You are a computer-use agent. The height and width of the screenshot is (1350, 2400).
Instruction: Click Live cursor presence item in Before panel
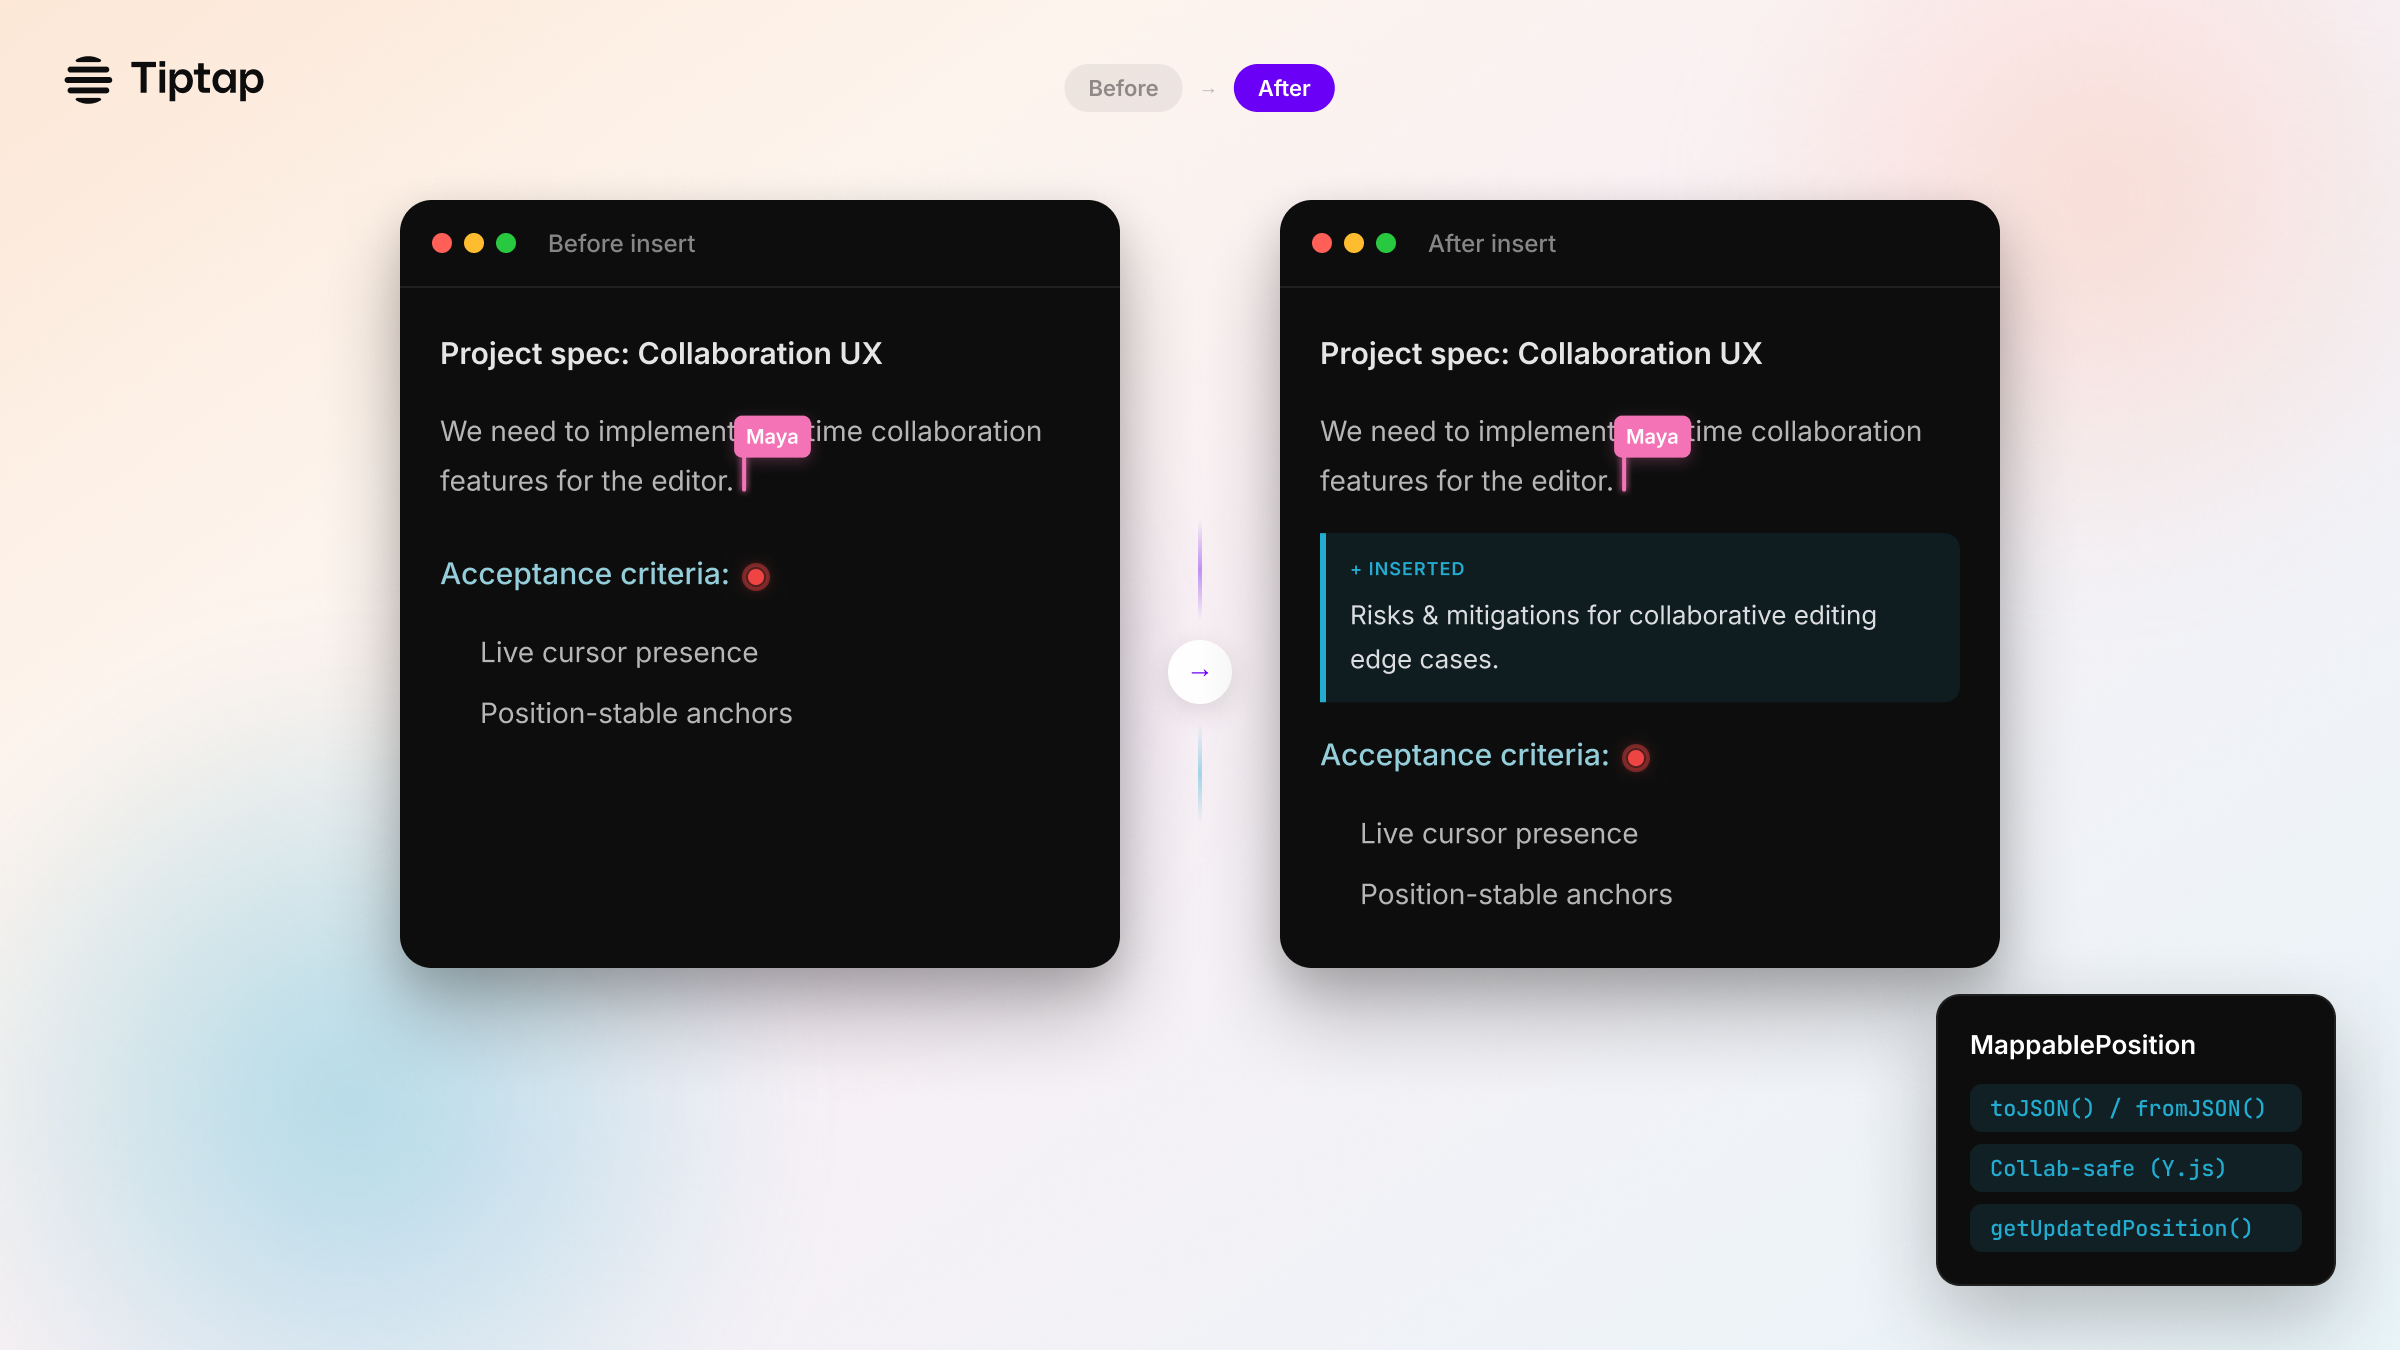pyautogui.click(x=619, y=652)
